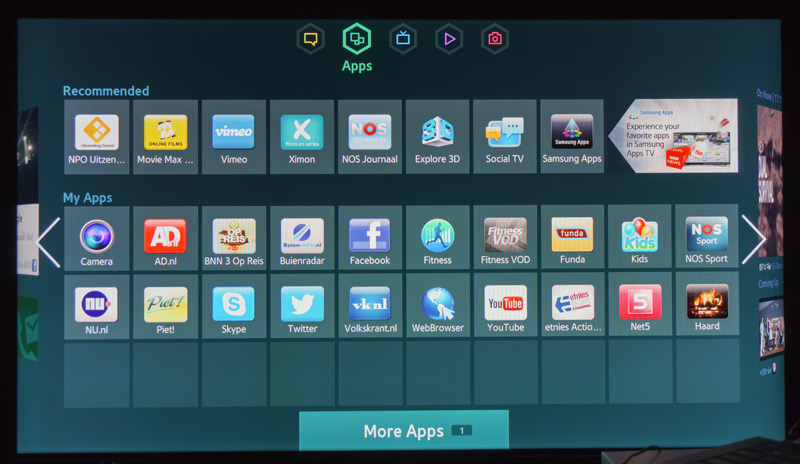Select the My Apps section heading

87,198
